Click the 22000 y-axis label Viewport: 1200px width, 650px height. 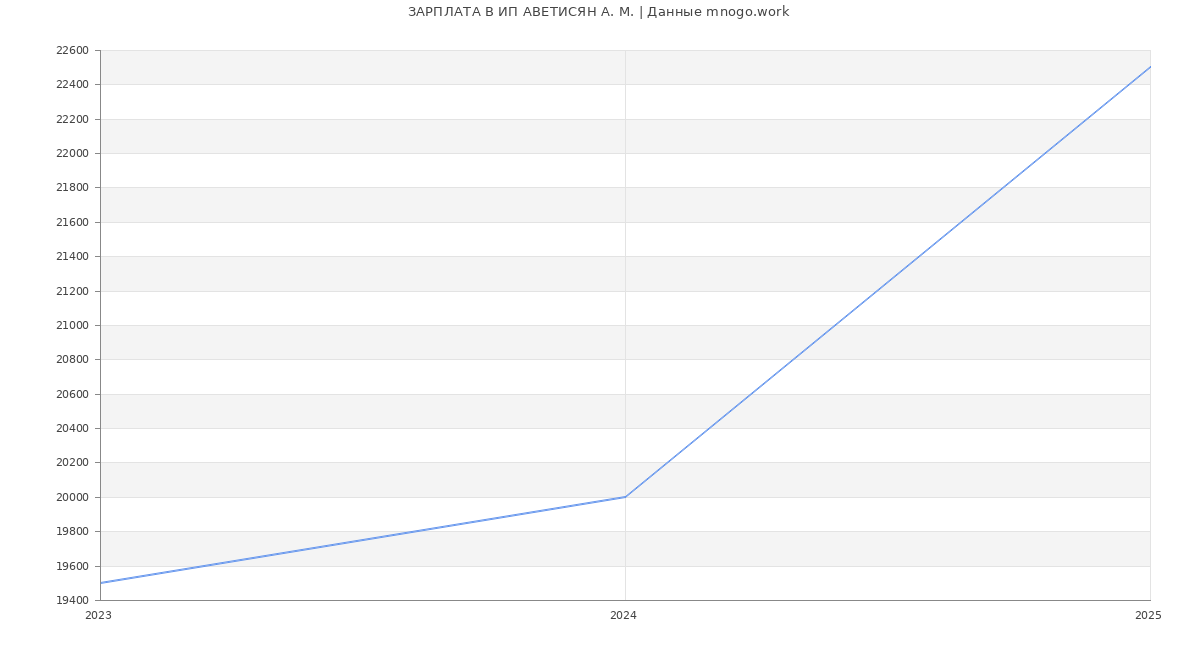72,153
